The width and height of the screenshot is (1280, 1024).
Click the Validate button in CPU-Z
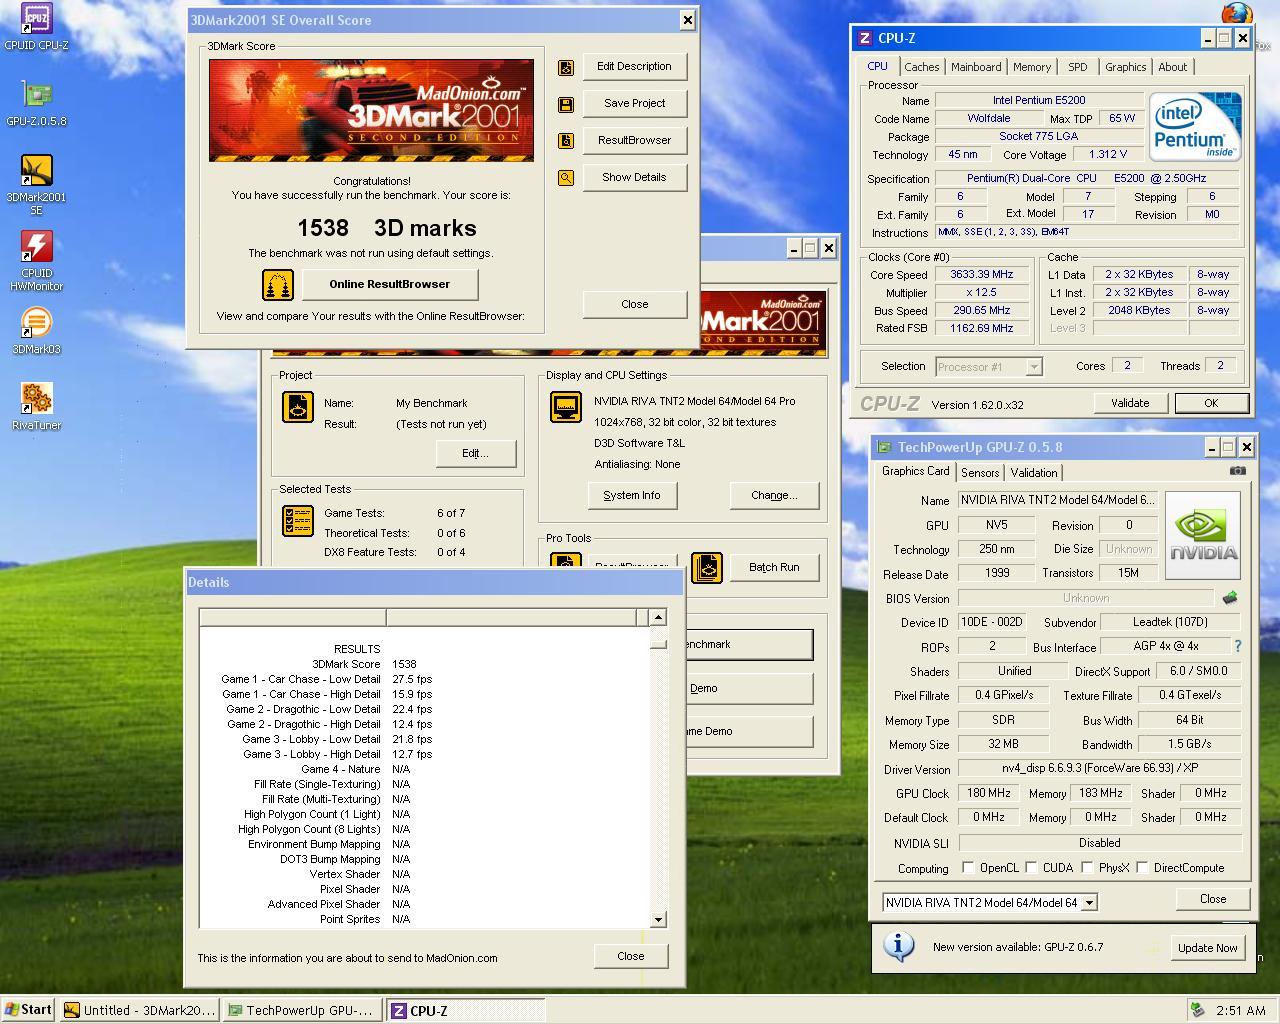(x=1130, y=403)
